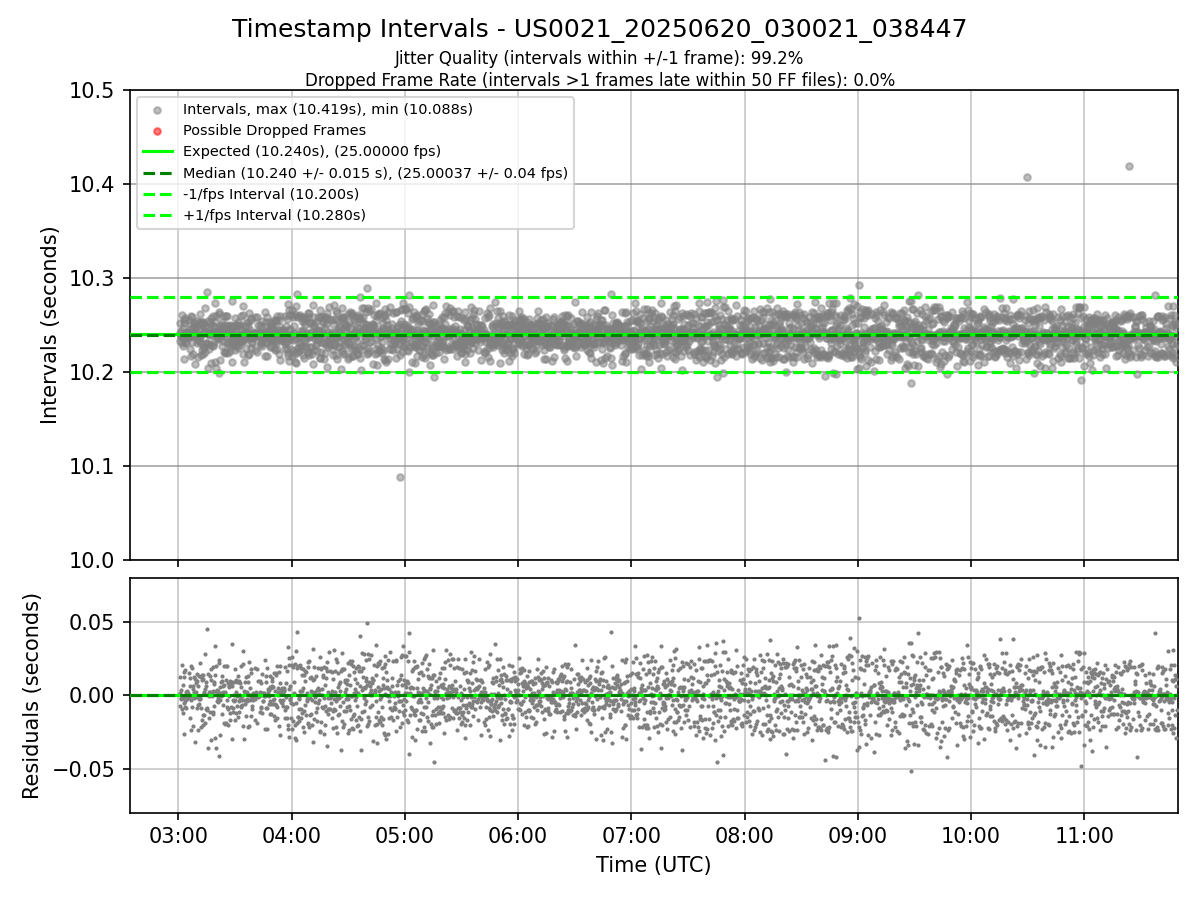Viewport: 1200px width, 900px height.
Task: Click legend entry '-1/fps Interval (10.200s)'
Action: tap(270, 194)
